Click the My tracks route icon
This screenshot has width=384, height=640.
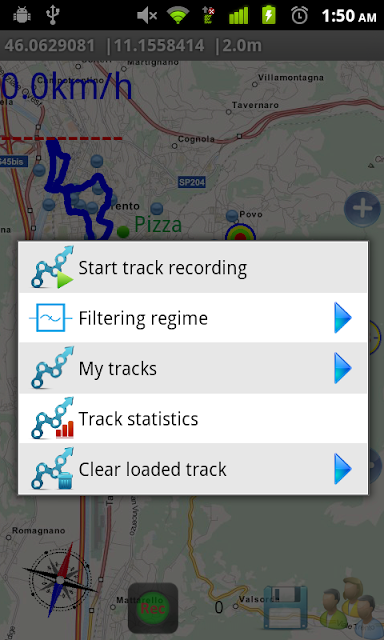[52, 367]
